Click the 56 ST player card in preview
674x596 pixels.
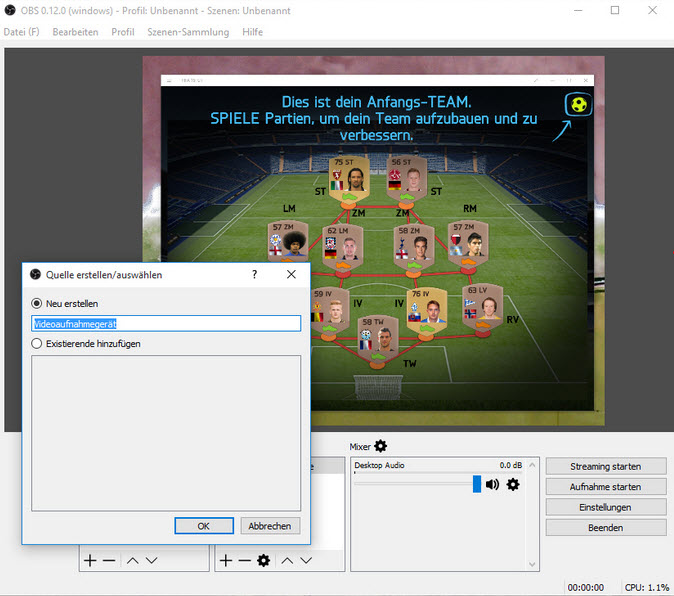(406, 179)
